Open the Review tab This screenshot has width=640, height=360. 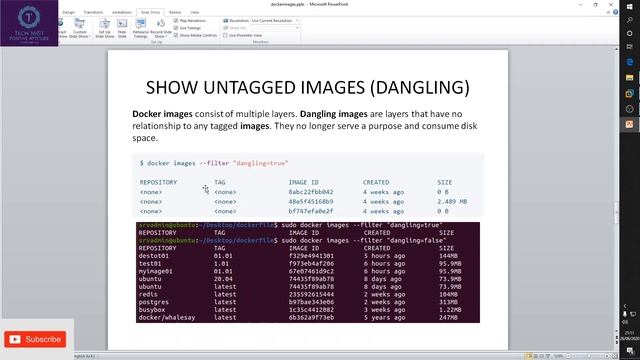(x=175, y=12)
